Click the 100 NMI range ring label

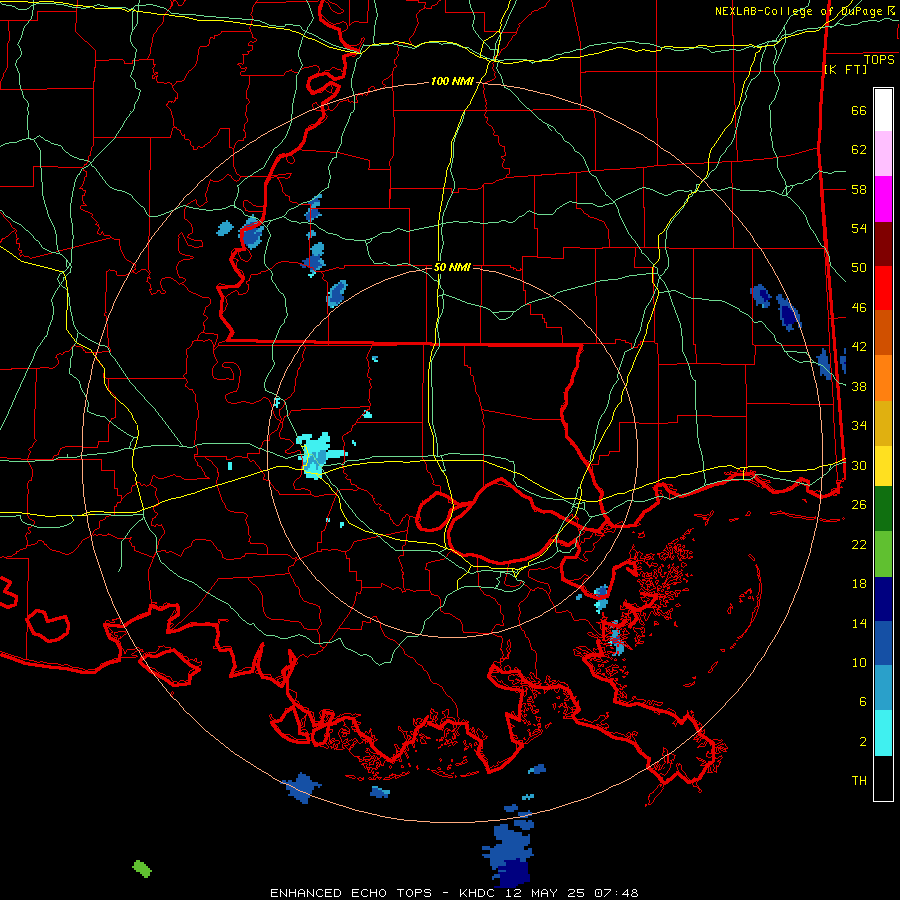pos(452,82)
